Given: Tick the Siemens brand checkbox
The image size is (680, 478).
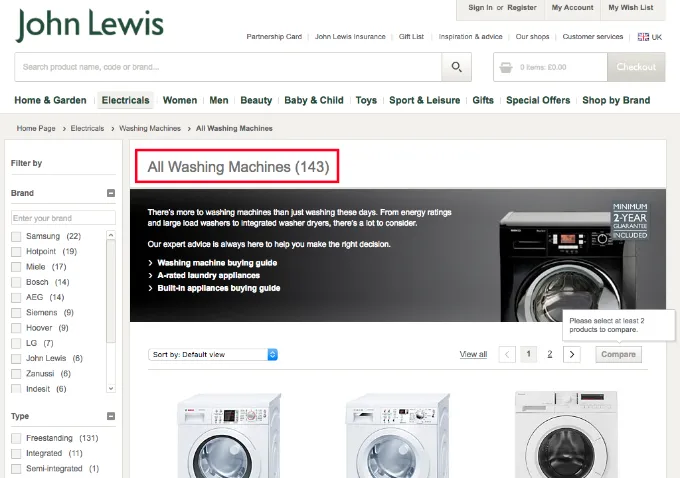Looking at the screenshot, I should 16,313.
